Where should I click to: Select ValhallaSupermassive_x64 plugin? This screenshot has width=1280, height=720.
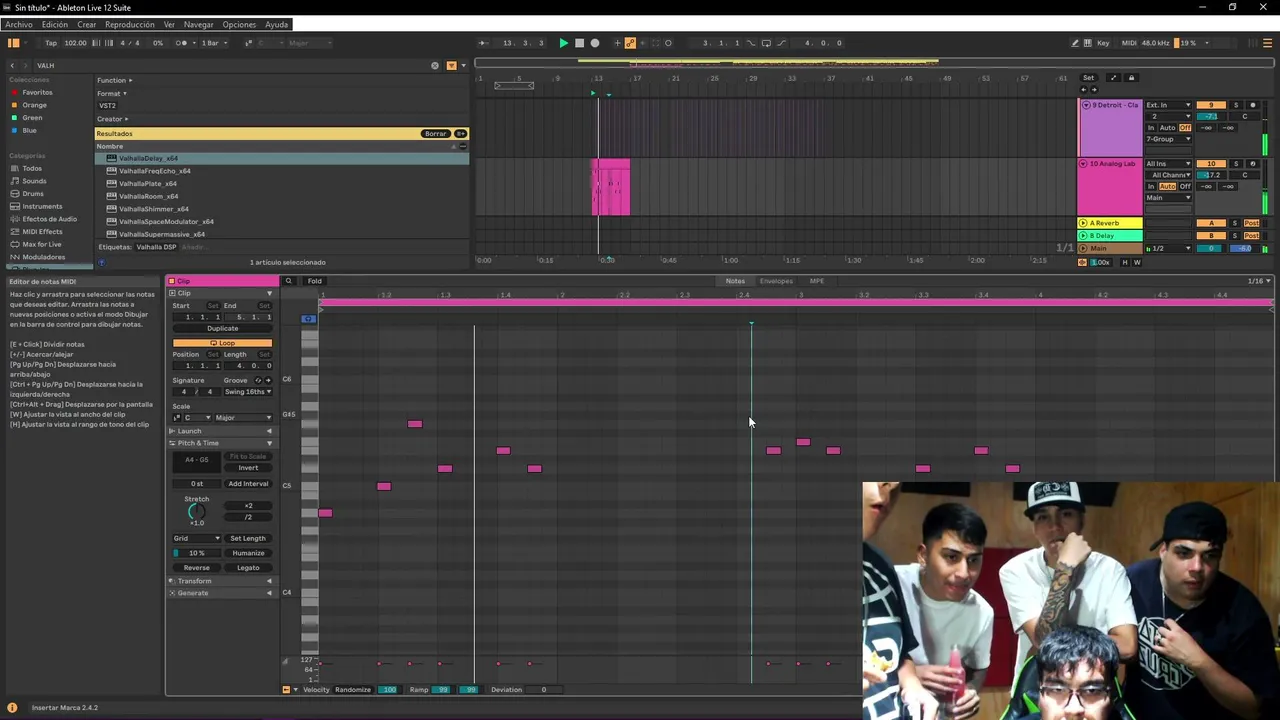pyautogui.click(x=161, y=234)
